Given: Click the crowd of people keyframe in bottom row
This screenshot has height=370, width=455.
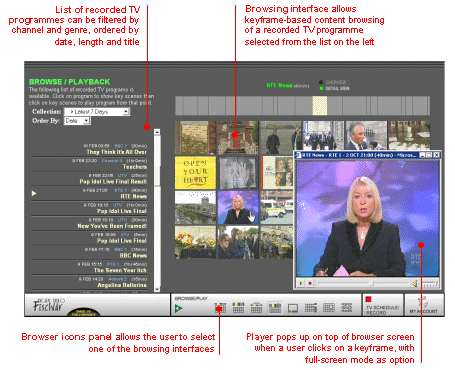Looking at the screenshot, I should pyautogui.click(x=238, y=243).
